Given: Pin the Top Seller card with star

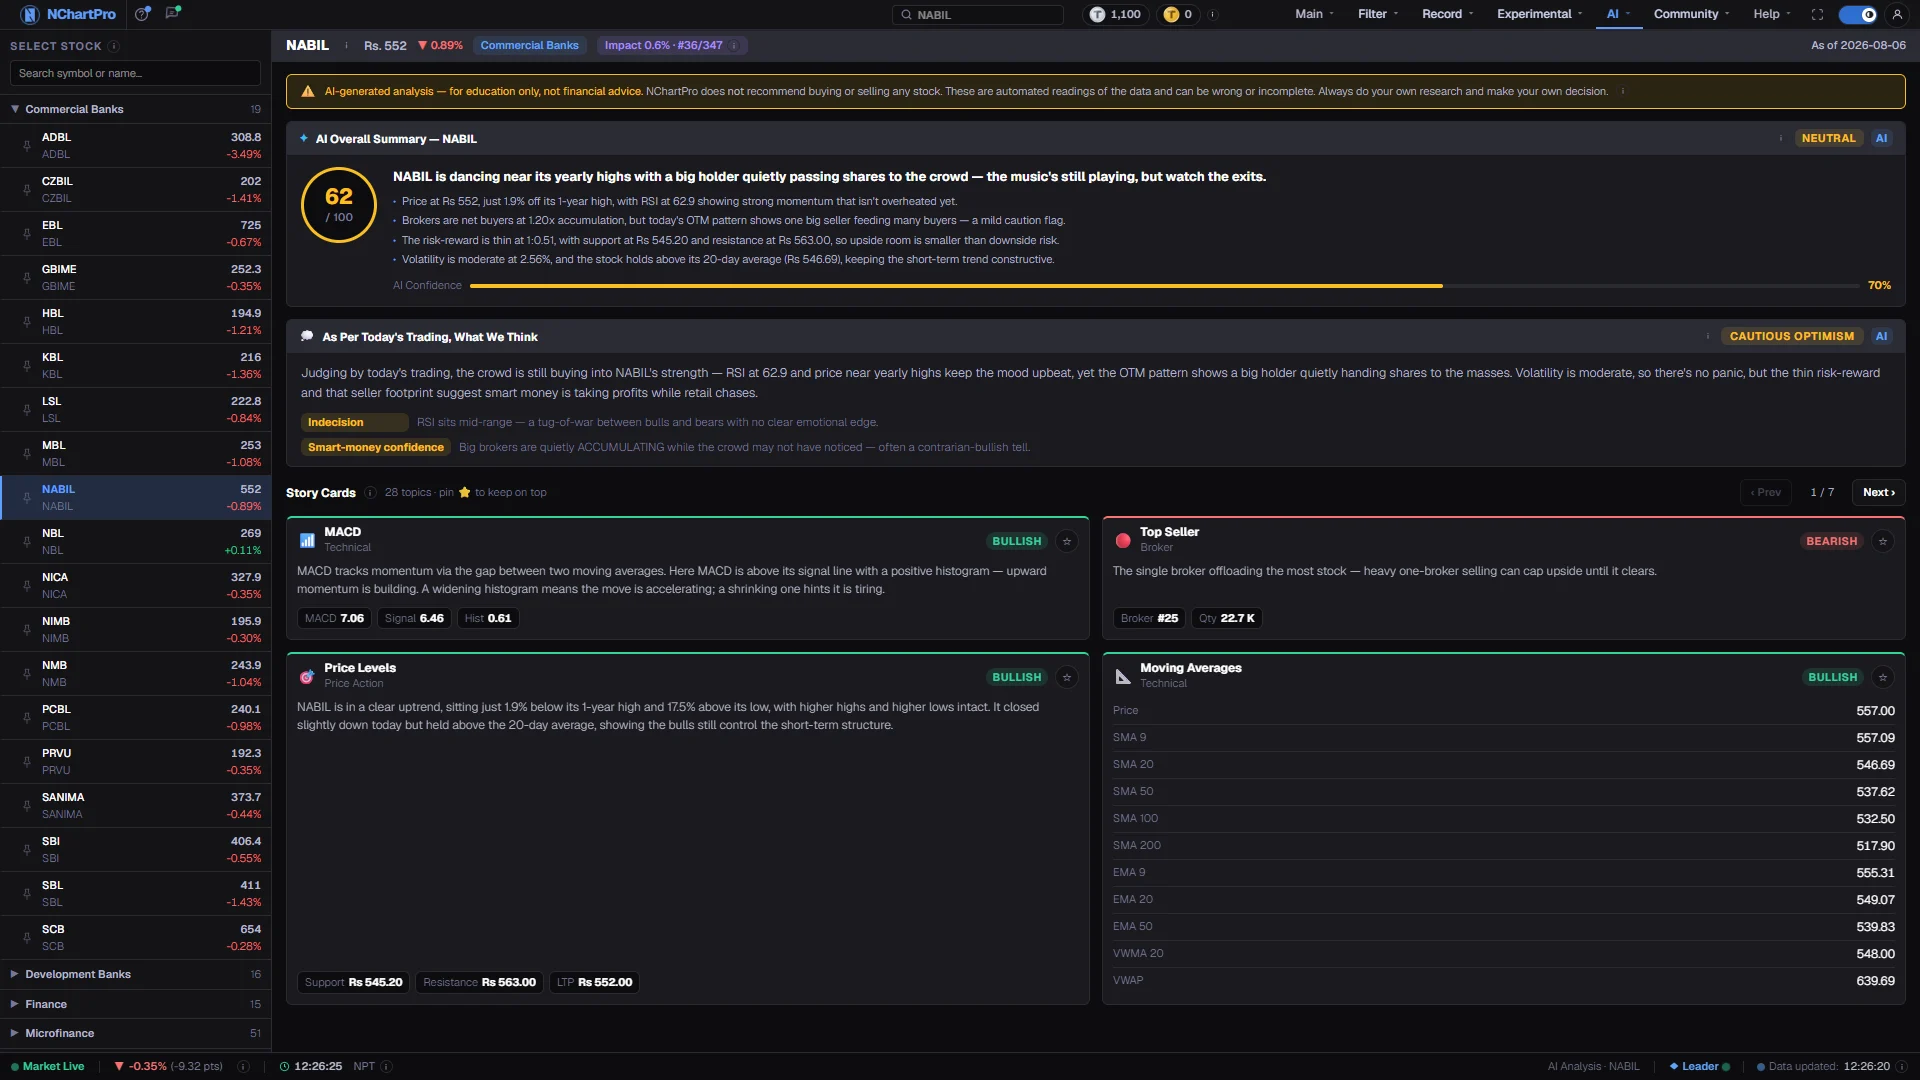Looking at the screenshot, I should 1883,541.
